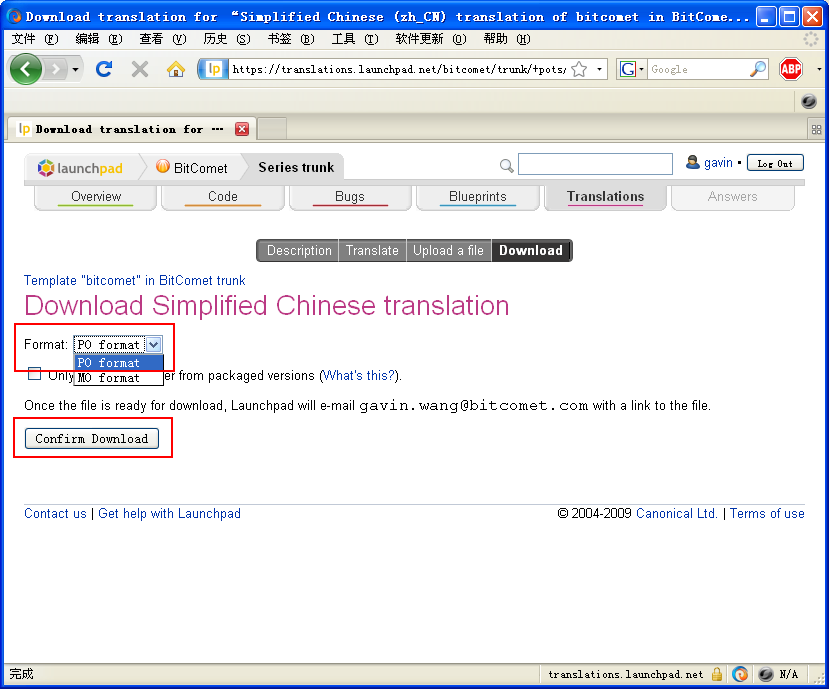Click the BitComet flame icon breadcrumb

(161, 167)
